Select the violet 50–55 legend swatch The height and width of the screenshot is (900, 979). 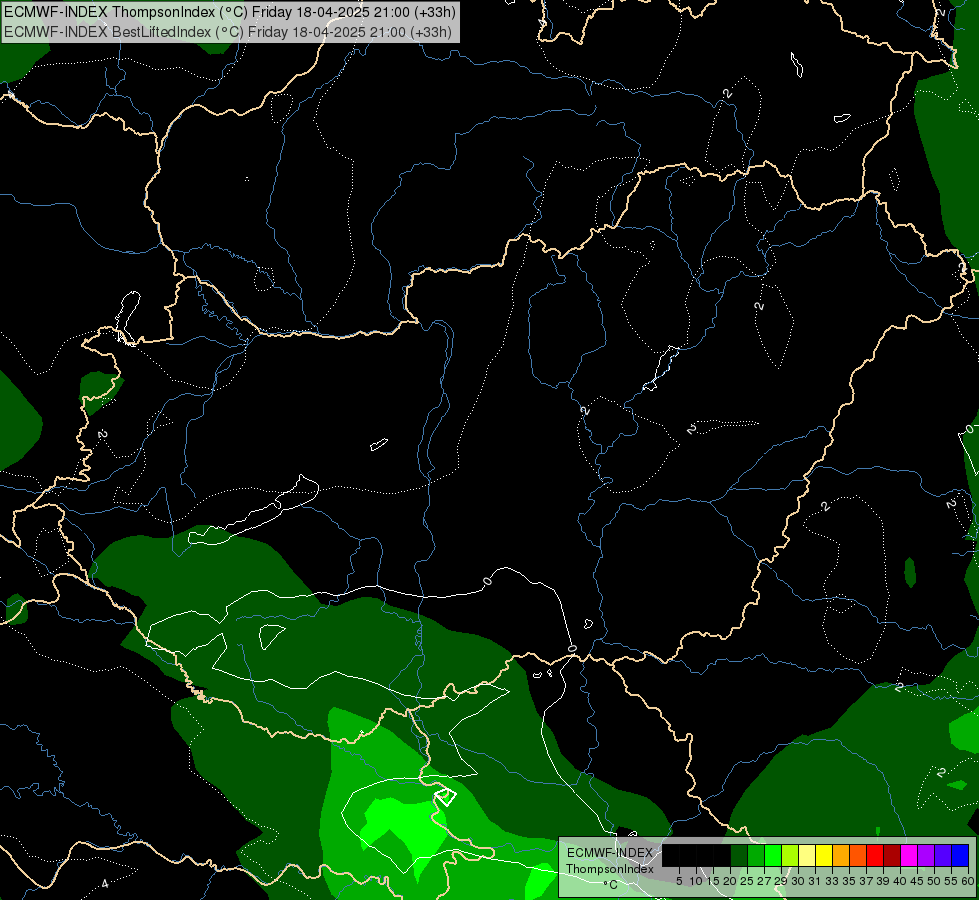943,855
